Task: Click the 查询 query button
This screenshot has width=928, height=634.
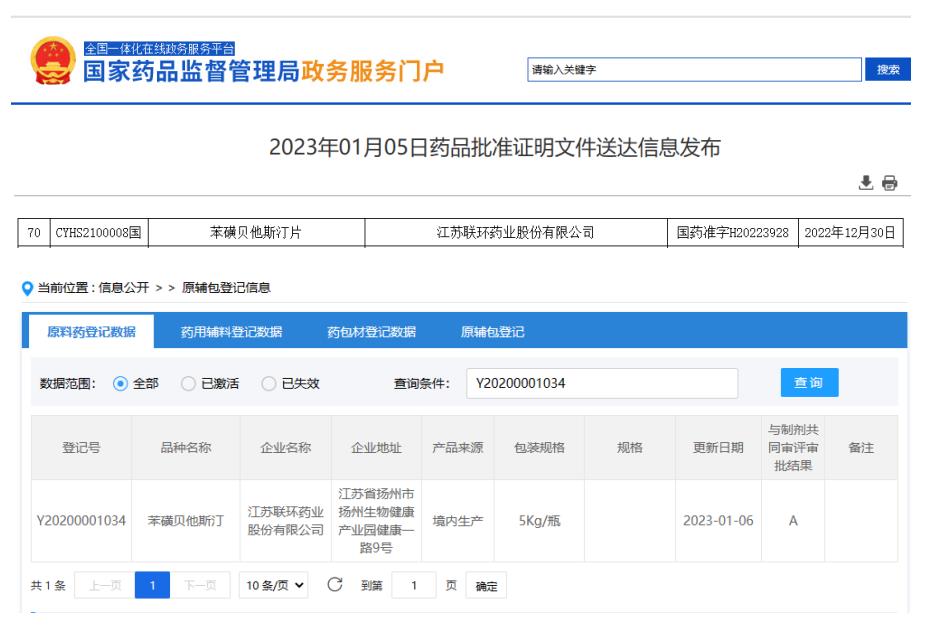Action: click(x=809, y=382)
